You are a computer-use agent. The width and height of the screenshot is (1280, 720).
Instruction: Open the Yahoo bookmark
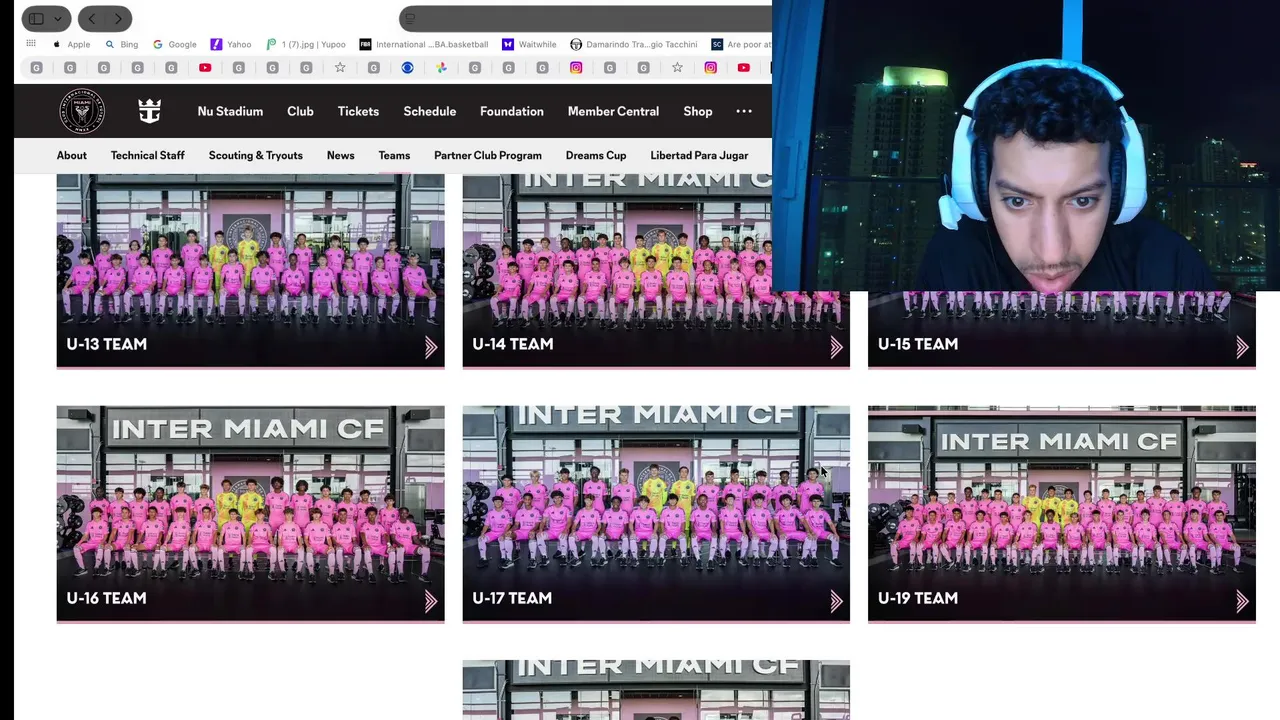click(x=231, y=44)
